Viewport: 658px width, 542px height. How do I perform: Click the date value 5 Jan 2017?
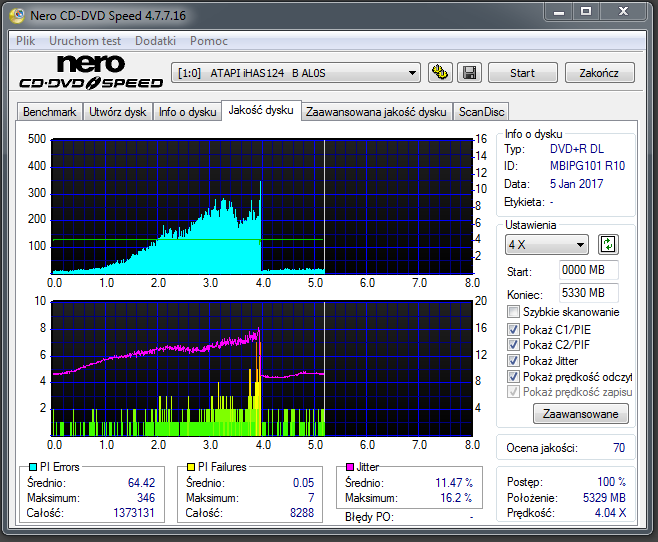click(577, 184)
